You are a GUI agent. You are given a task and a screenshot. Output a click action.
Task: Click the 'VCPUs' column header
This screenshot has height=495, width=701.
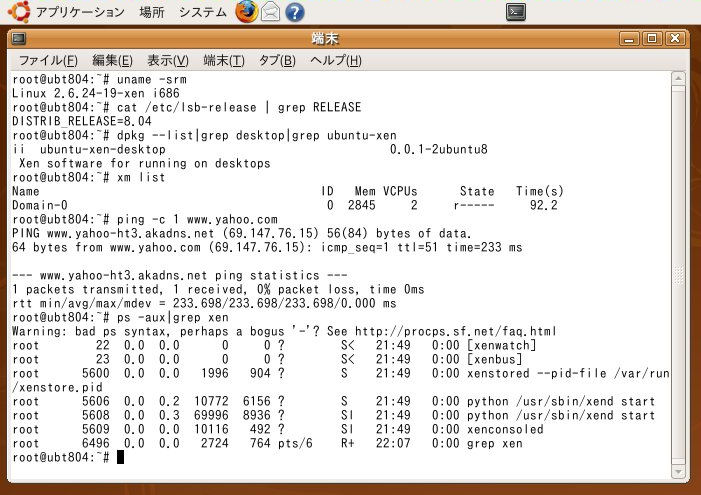pyautogui.click(x=400, y=191)
